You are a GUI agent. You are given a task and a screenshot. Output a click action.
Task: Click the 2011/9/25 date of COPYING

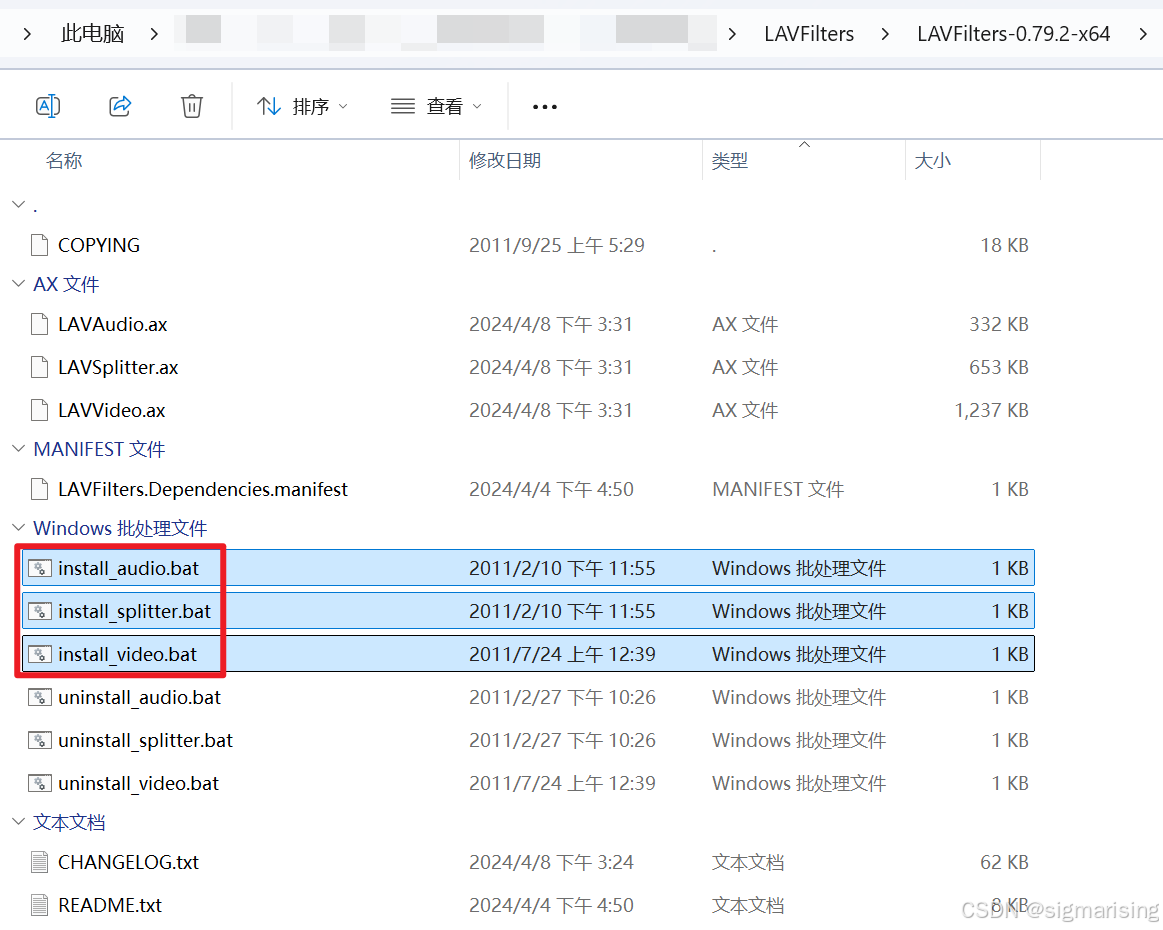coord(556,245)
